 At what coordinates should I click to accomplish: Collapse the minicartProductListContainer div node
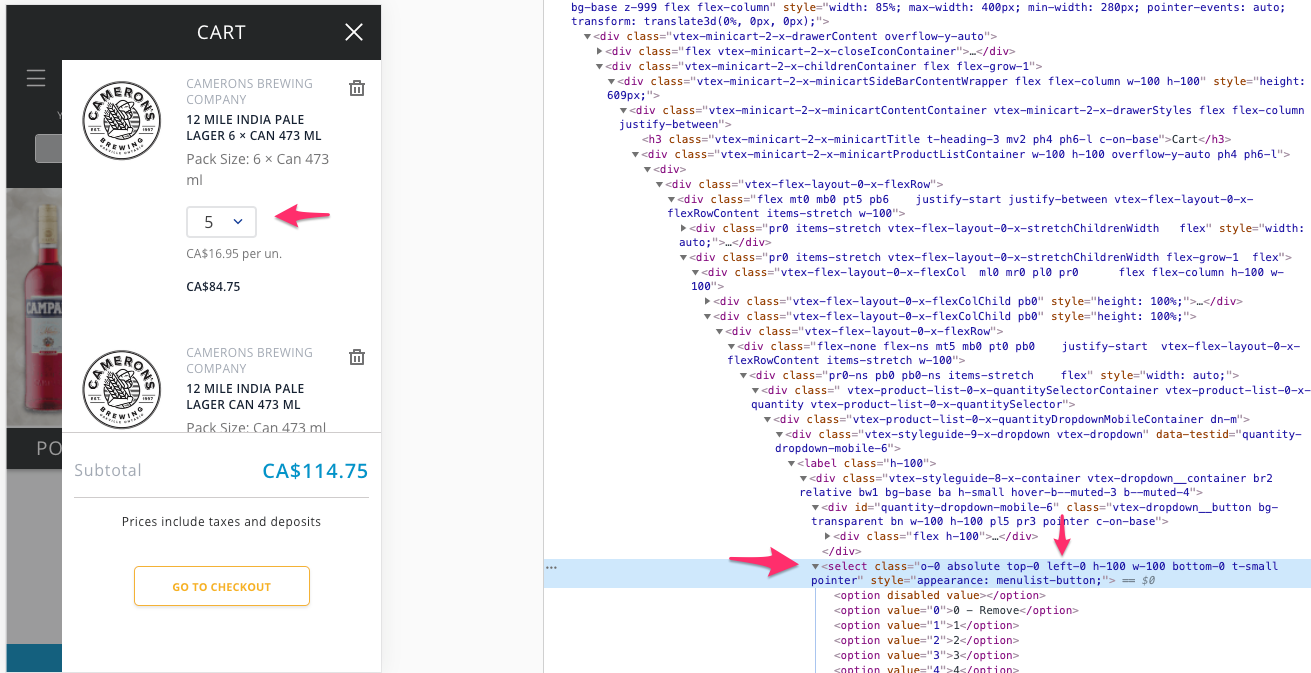[x=635, y=155]
